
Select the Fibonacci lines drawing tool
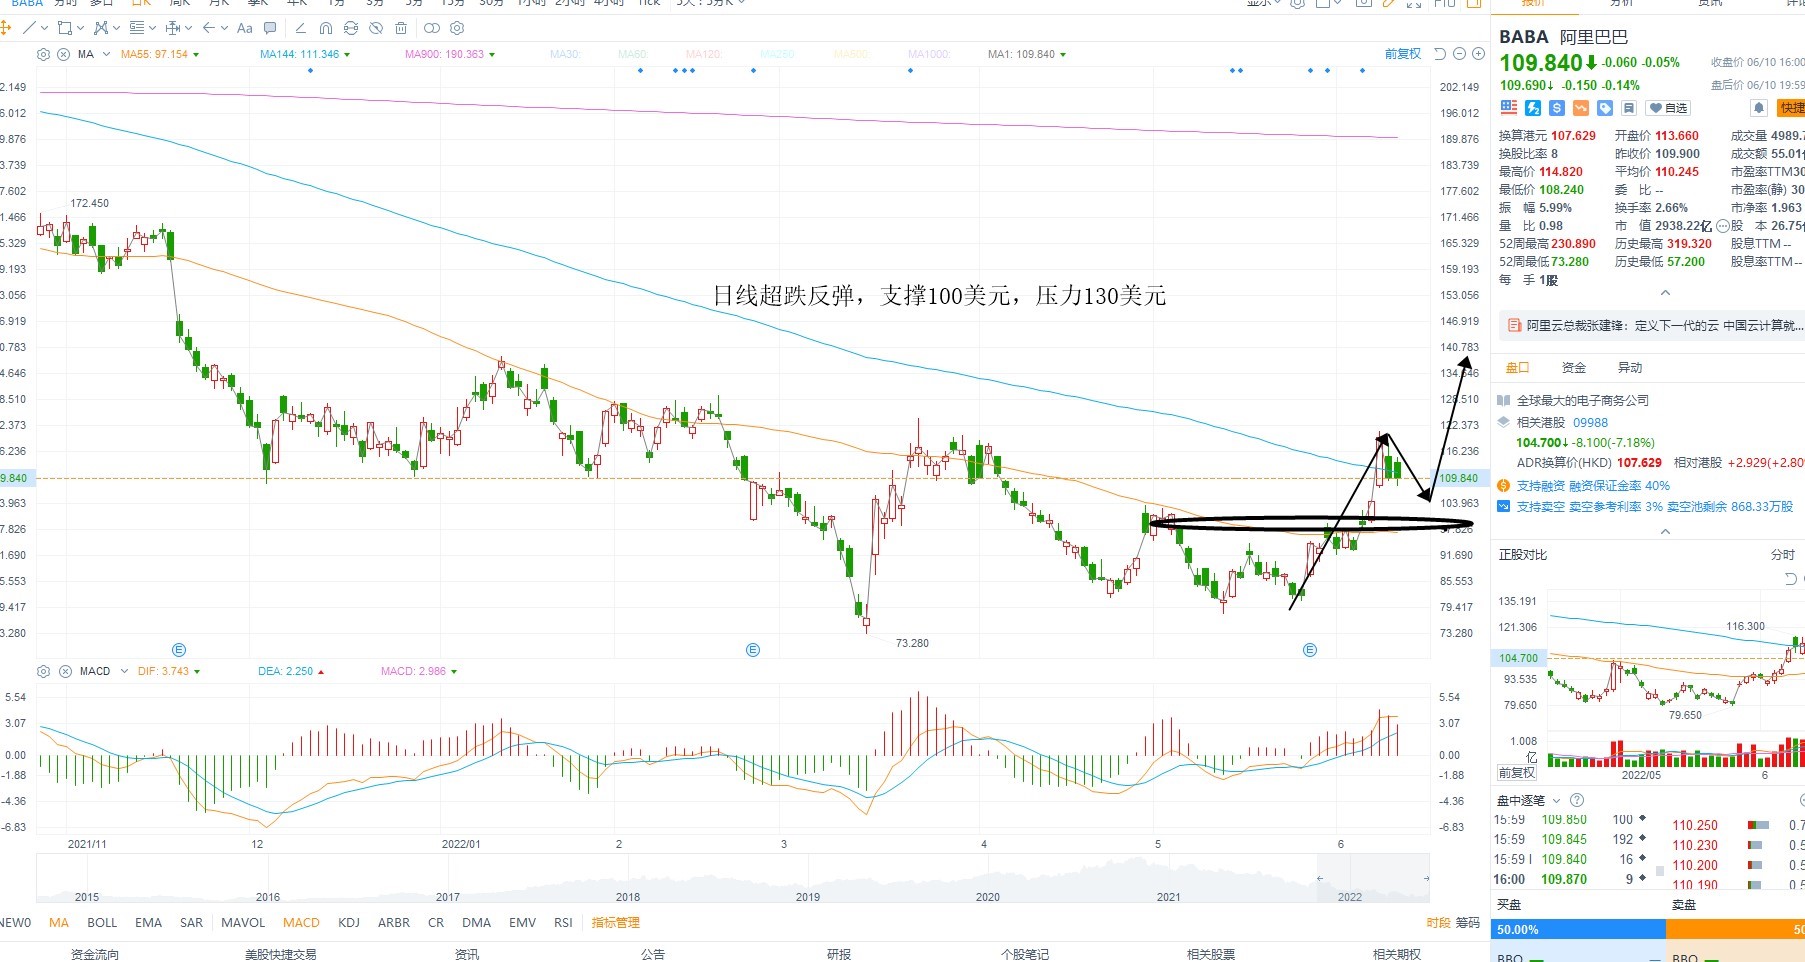coord(137,28)
